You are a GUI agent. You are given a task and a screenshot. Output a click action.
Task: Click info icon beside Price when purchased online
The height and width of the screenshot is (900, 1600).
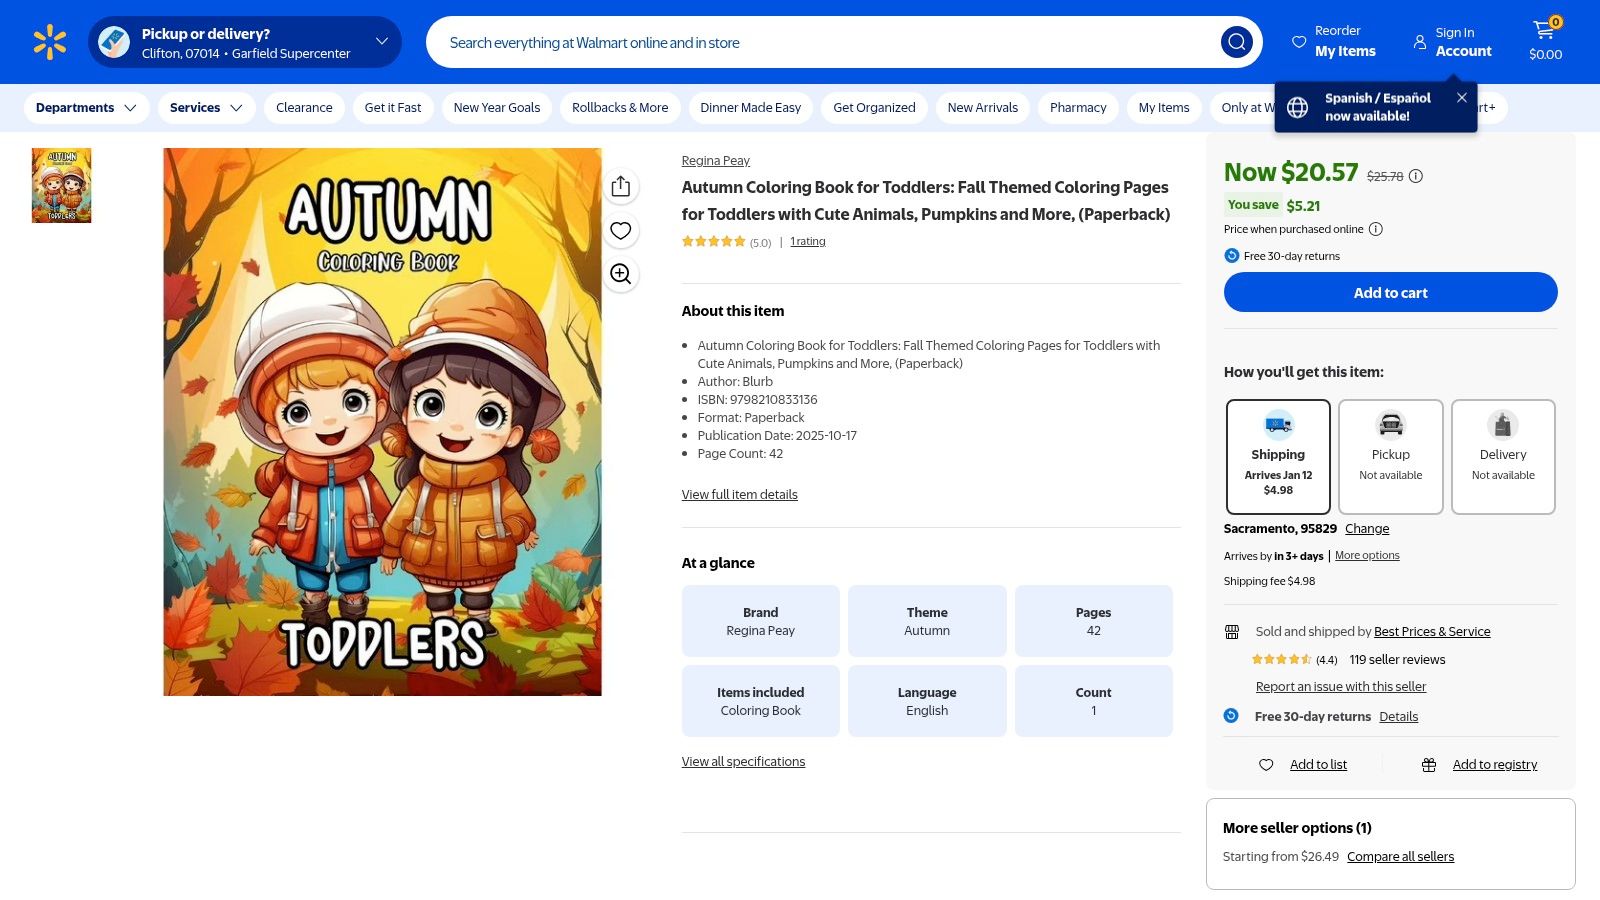click(x=1376, y=229)
